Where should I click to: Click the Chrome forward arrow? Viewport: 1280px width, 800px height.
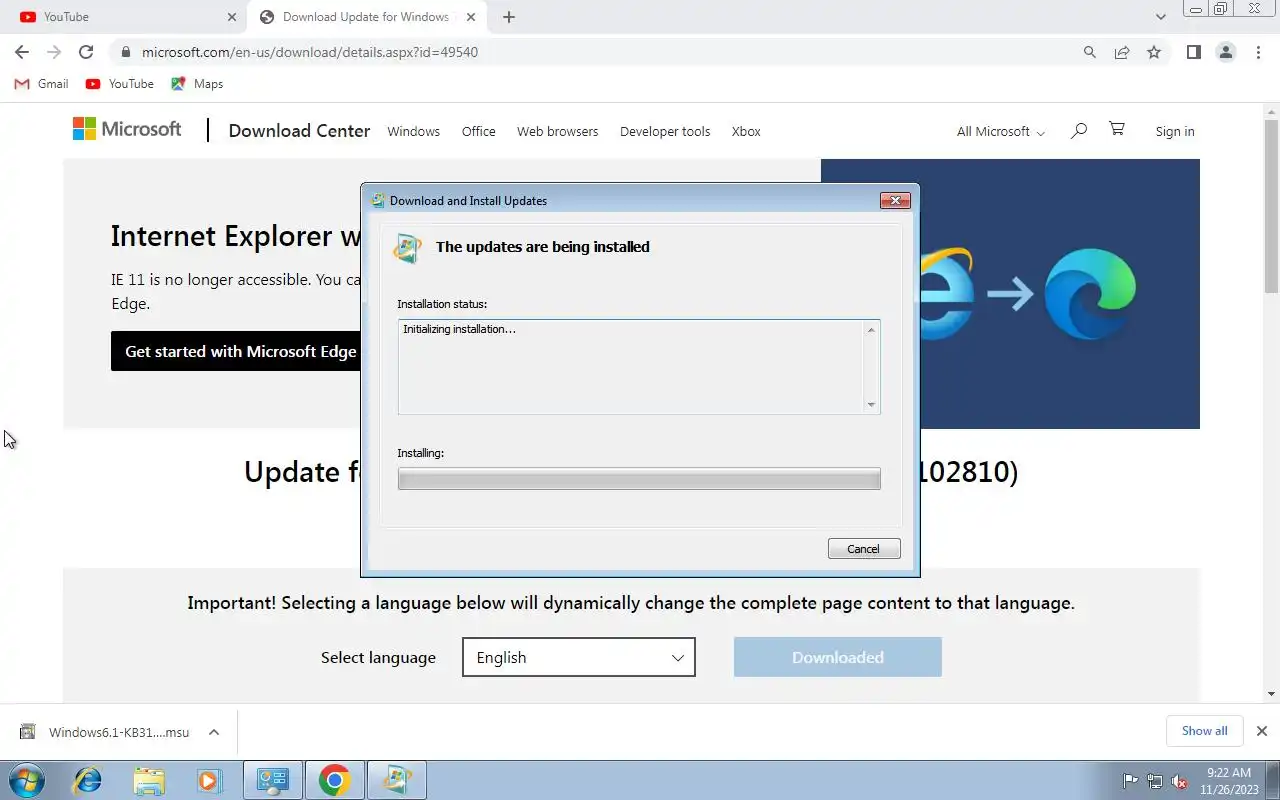pos(54,52)
